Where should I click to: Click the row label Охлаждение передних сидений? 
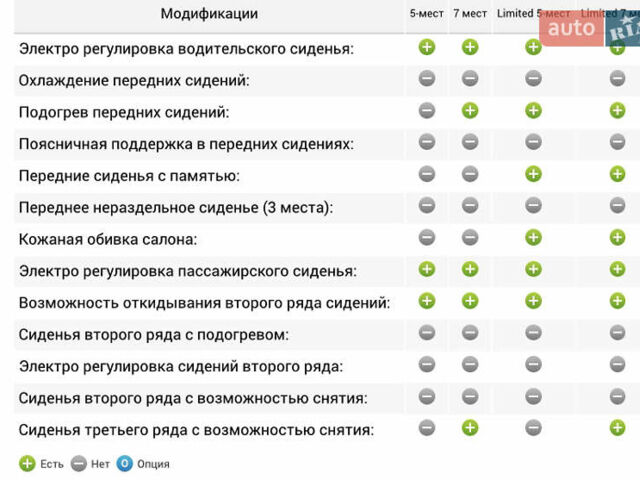coord(134,80)
